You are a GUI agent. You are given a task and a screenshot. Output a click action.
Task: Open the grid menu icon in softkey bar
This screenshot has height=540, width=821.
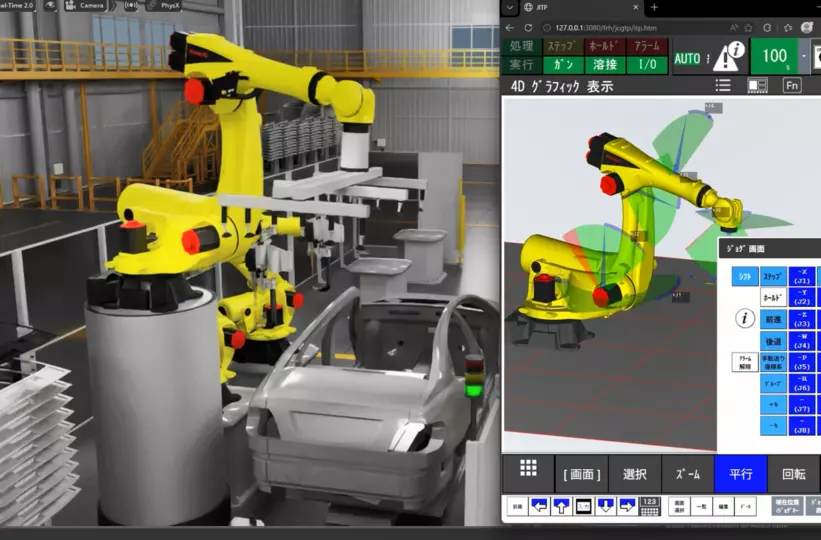[x=528, y=469]
